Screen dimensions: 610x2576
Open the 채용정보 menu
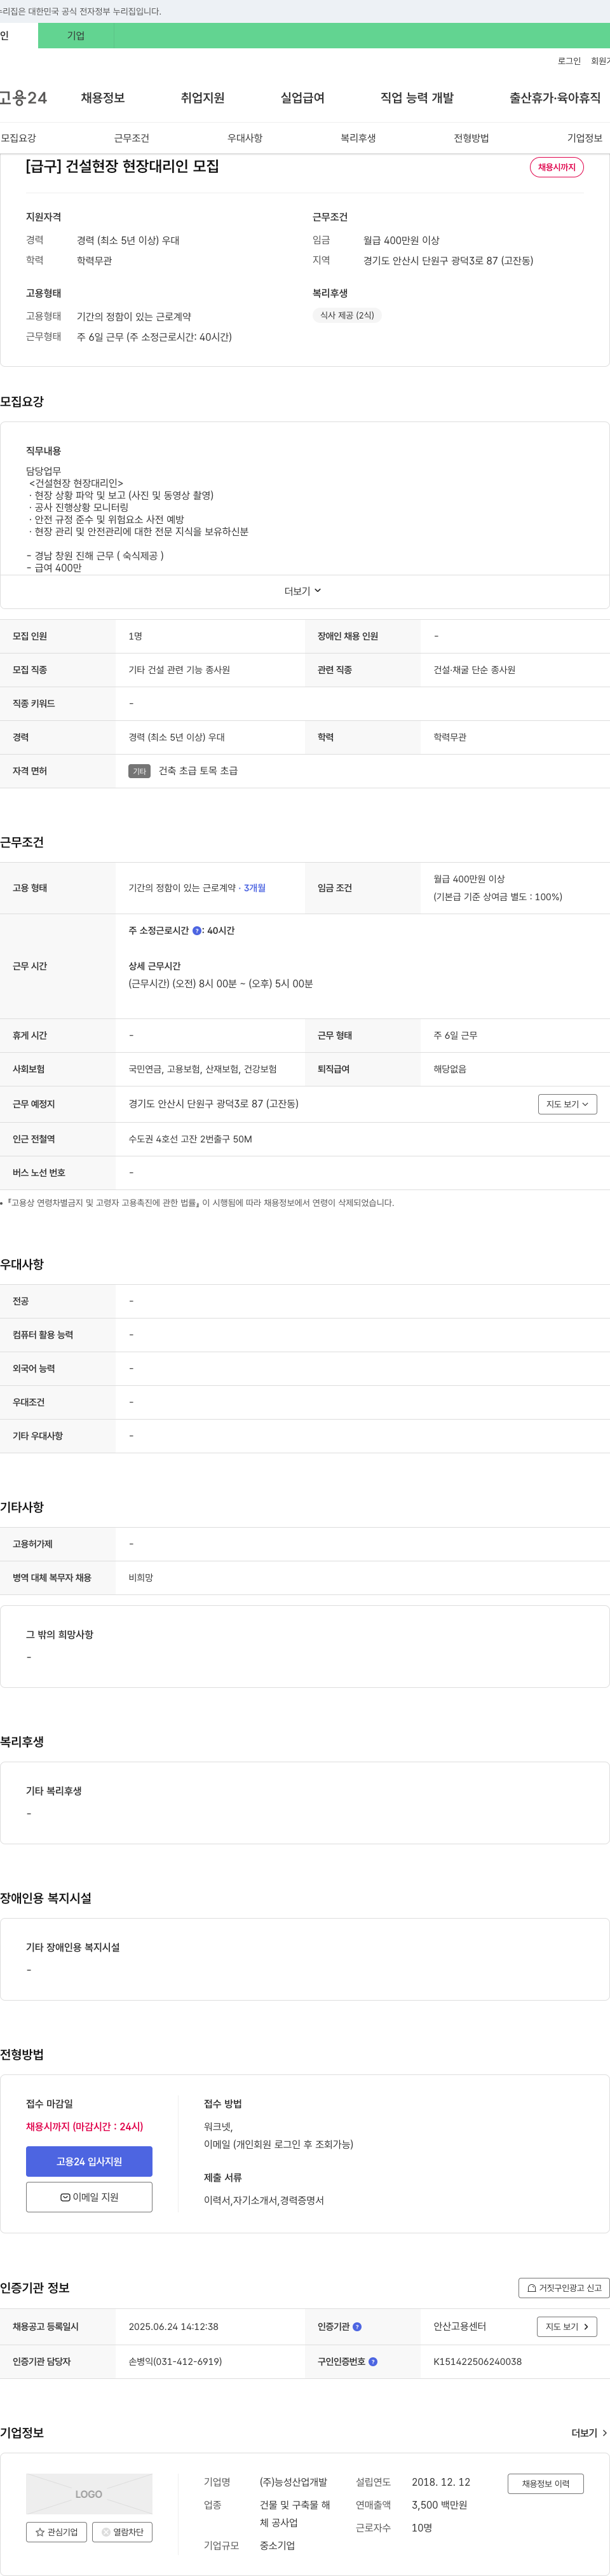(x=103, y=98)
